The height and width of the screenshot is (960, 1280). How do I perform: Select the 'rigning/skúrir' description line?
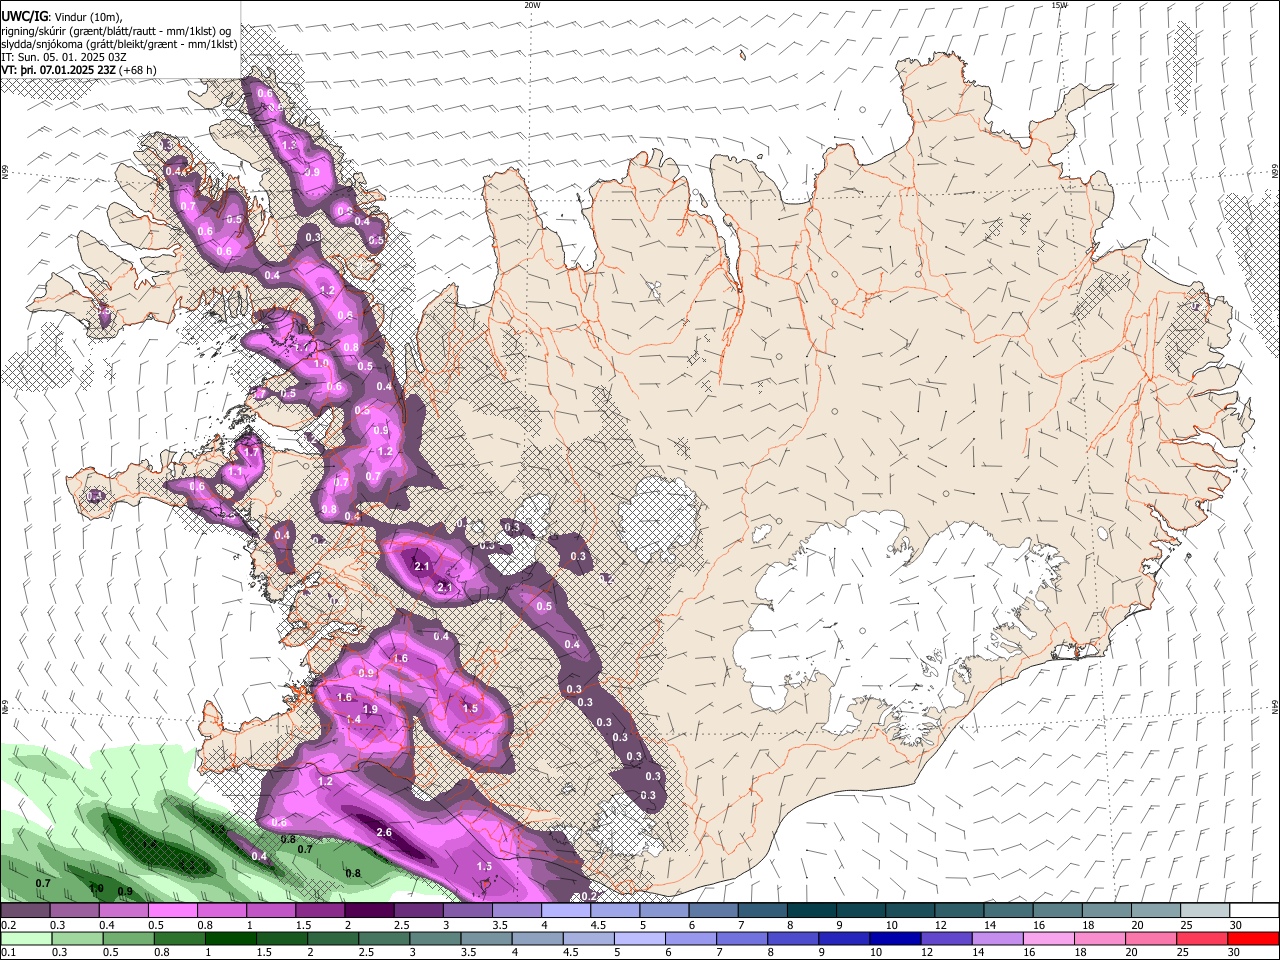point(117,31)
